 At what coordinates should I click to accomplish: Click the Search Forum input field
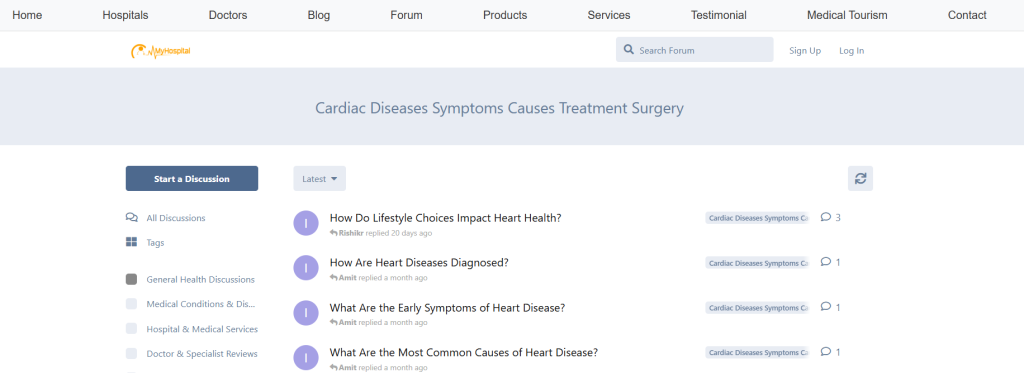pyautogui.click(x=694, y=50)
